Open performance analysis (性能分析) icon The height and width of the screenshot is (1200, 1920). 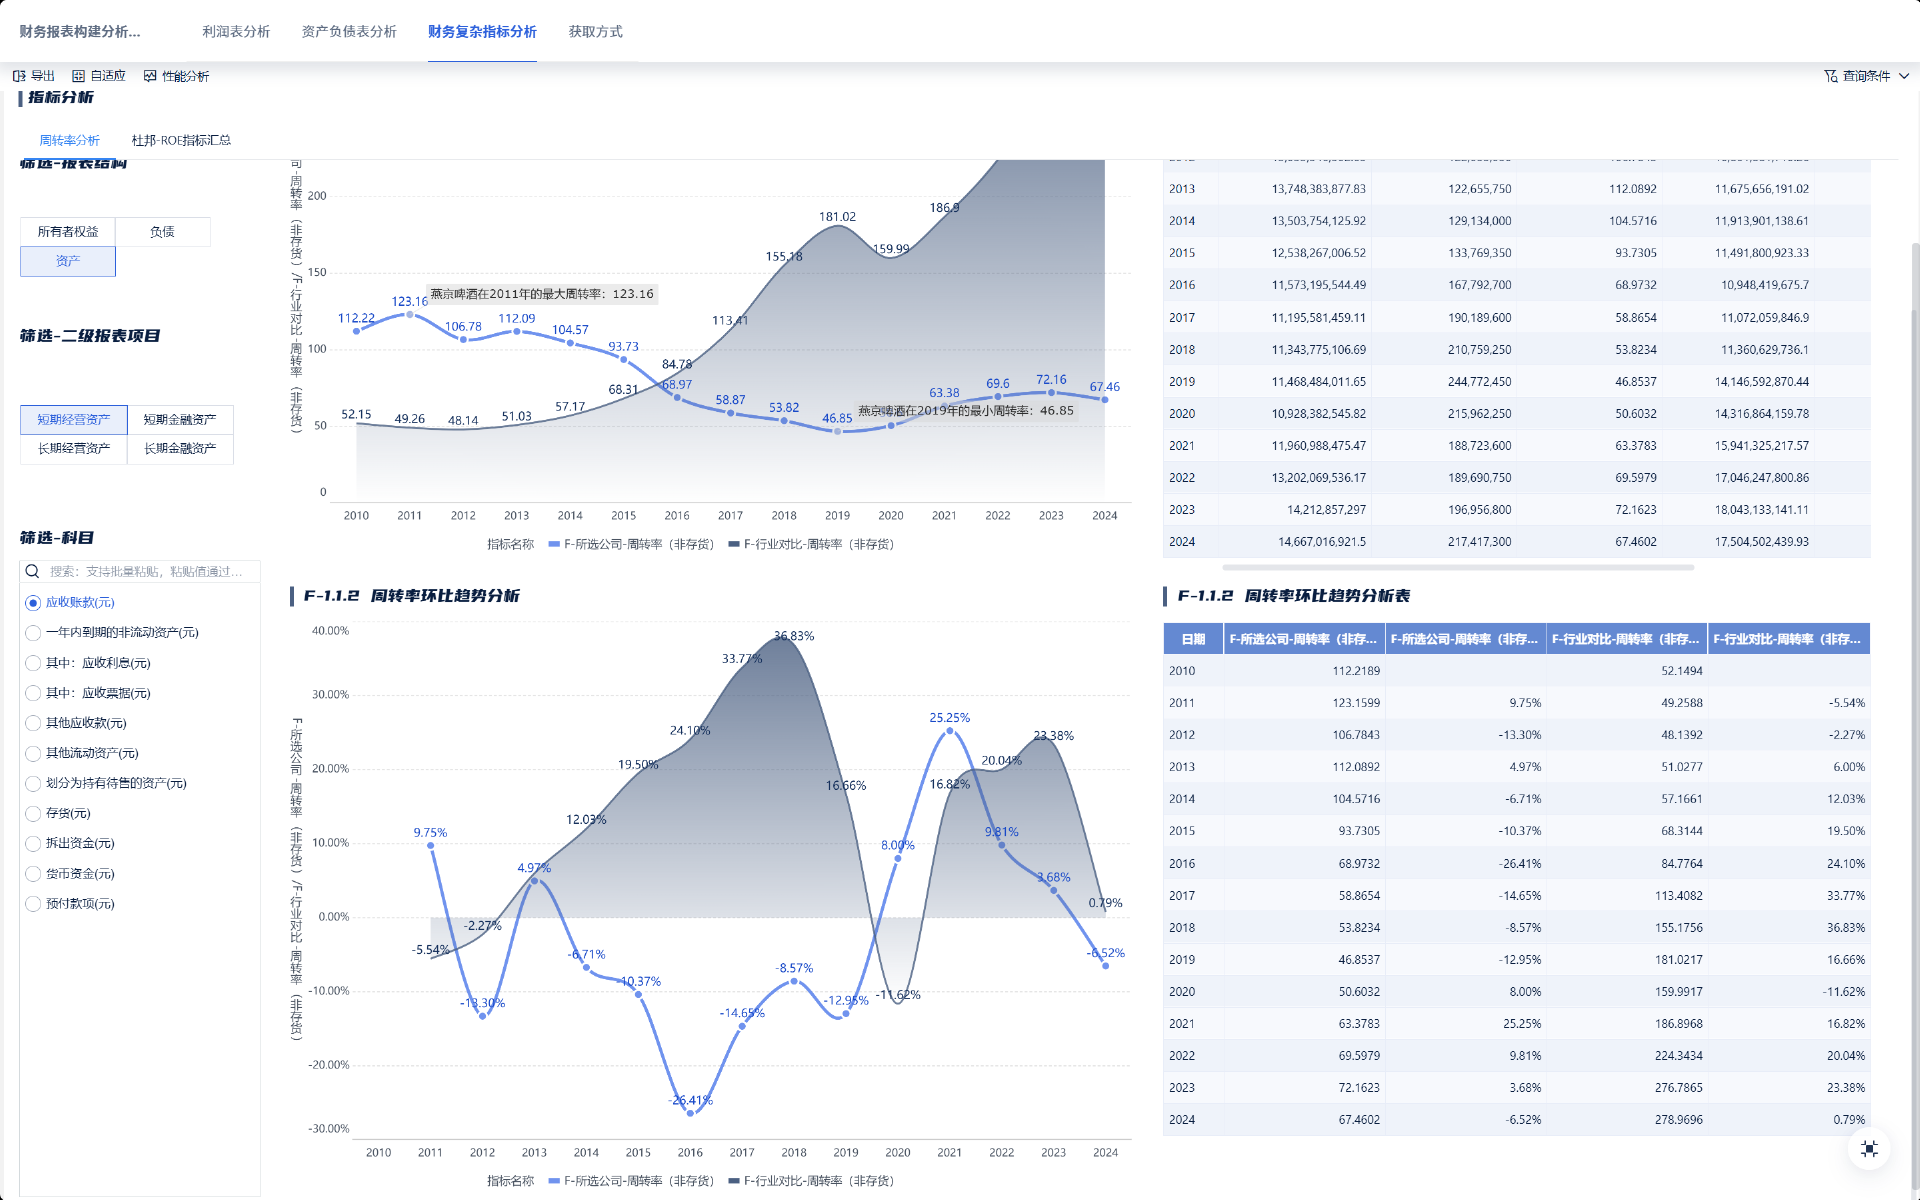tap(150, 76)
